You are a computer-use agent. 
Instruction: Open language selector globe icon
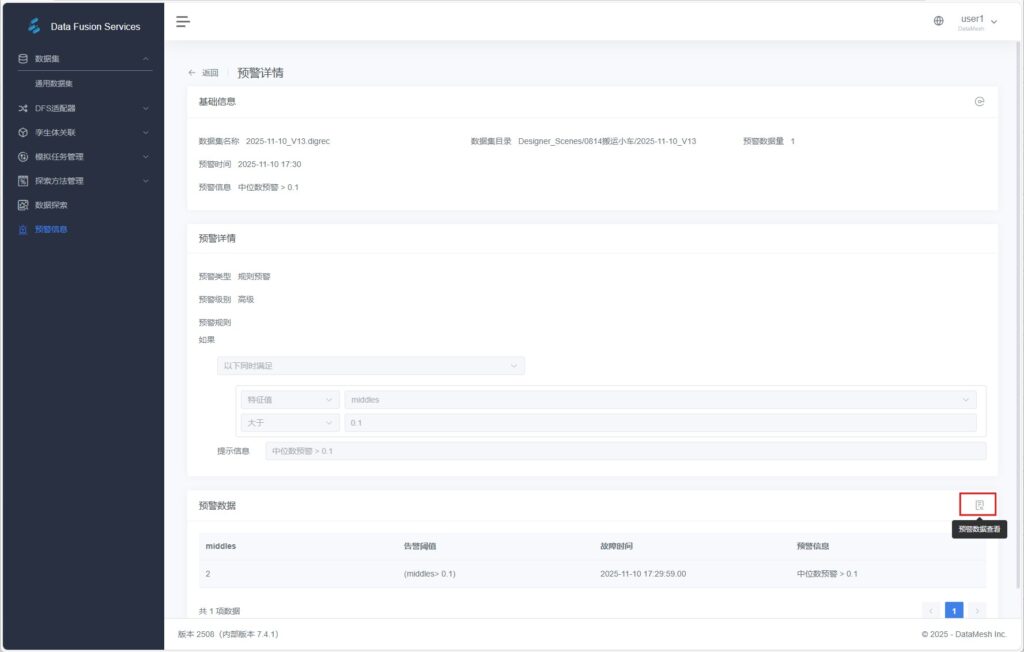pos(938,21)
